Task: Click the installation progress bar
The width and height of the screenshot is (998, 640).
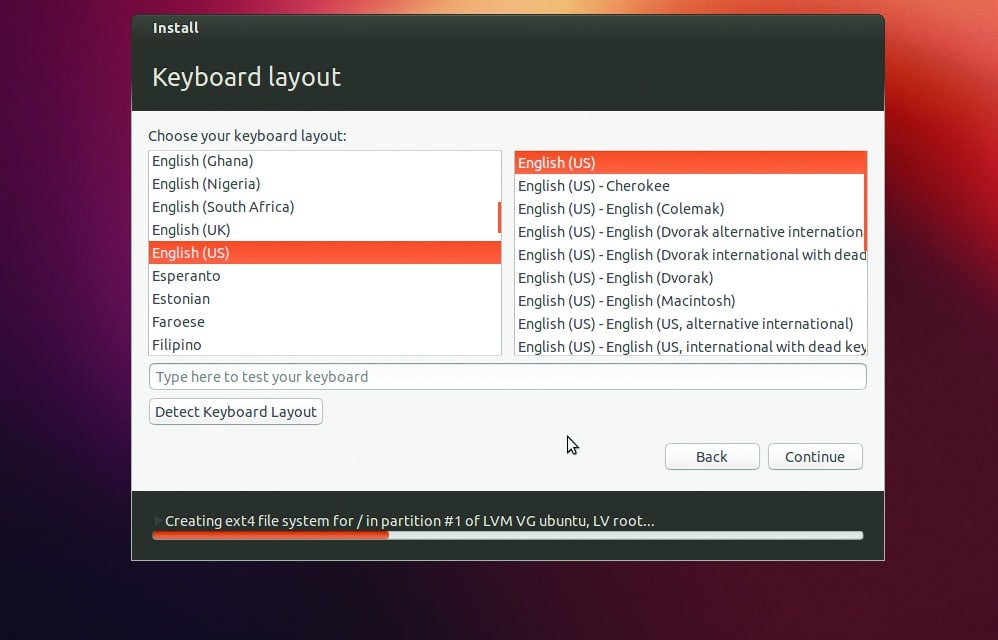Action: [x=507, y=535]
